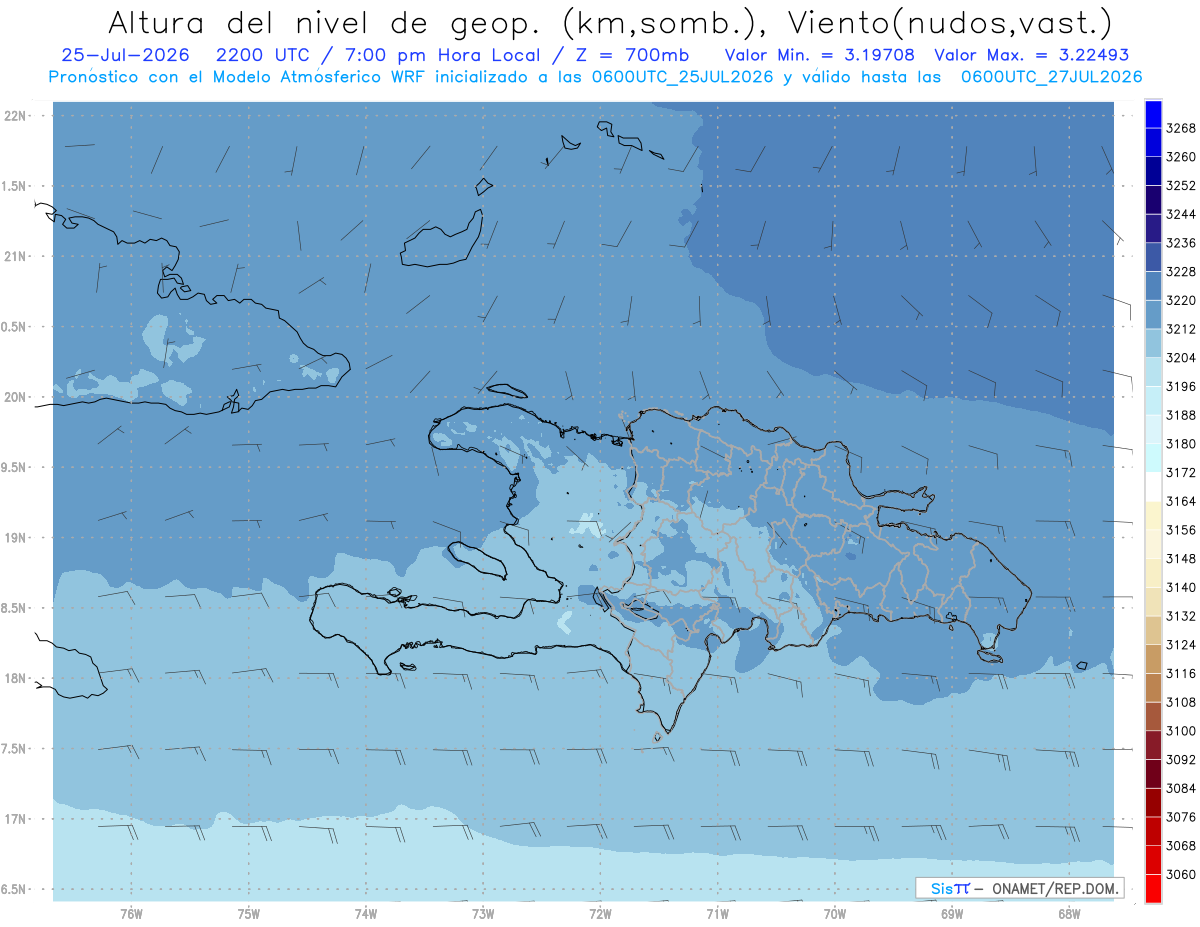The image size is (1200, 927).
Task: Click the '74W' longitude label
Action: tap(366, 913)
